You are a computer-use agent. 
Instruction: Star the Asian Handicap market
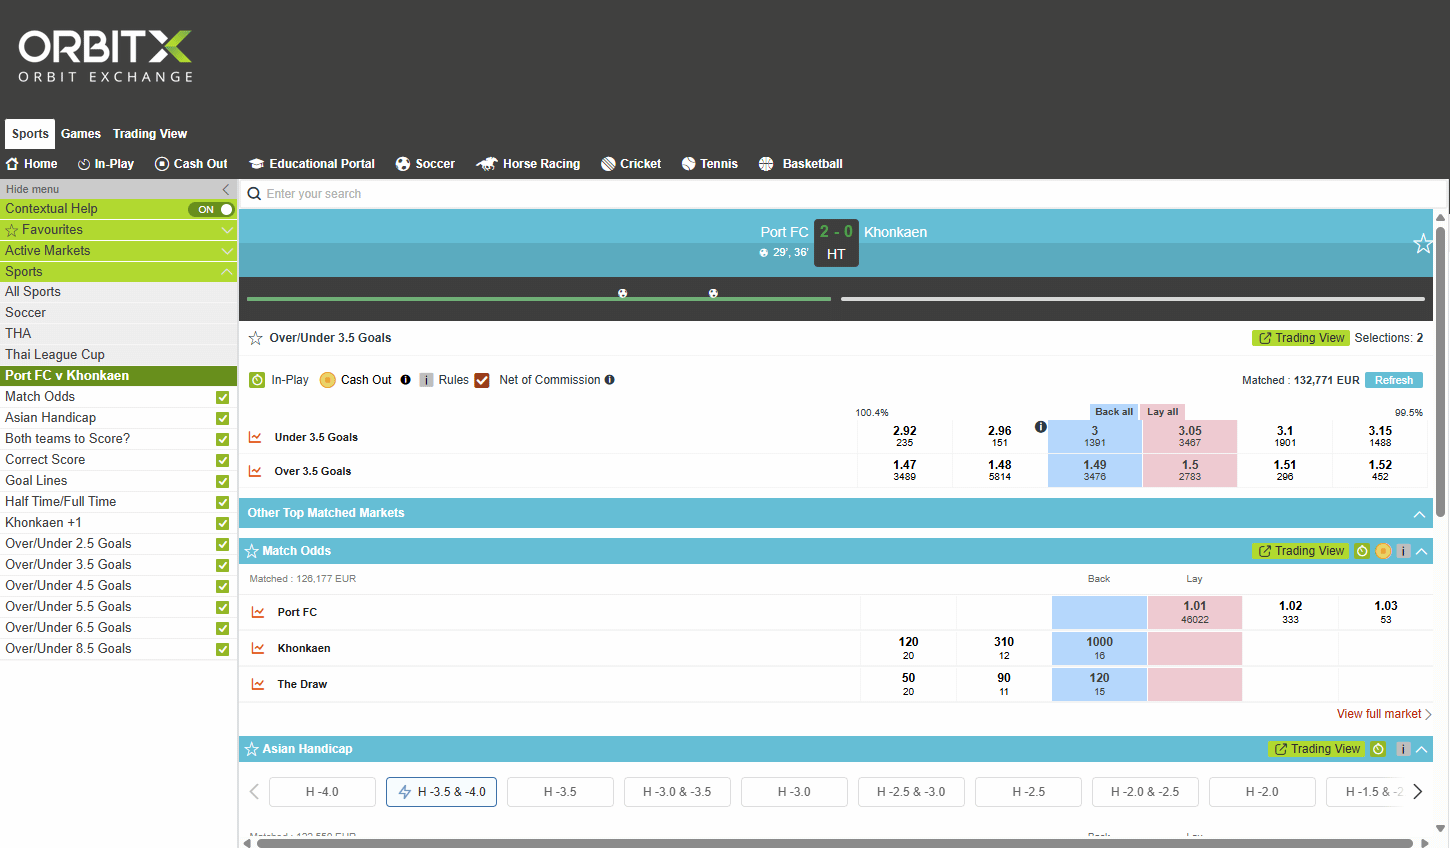click(x=252, y=749)
